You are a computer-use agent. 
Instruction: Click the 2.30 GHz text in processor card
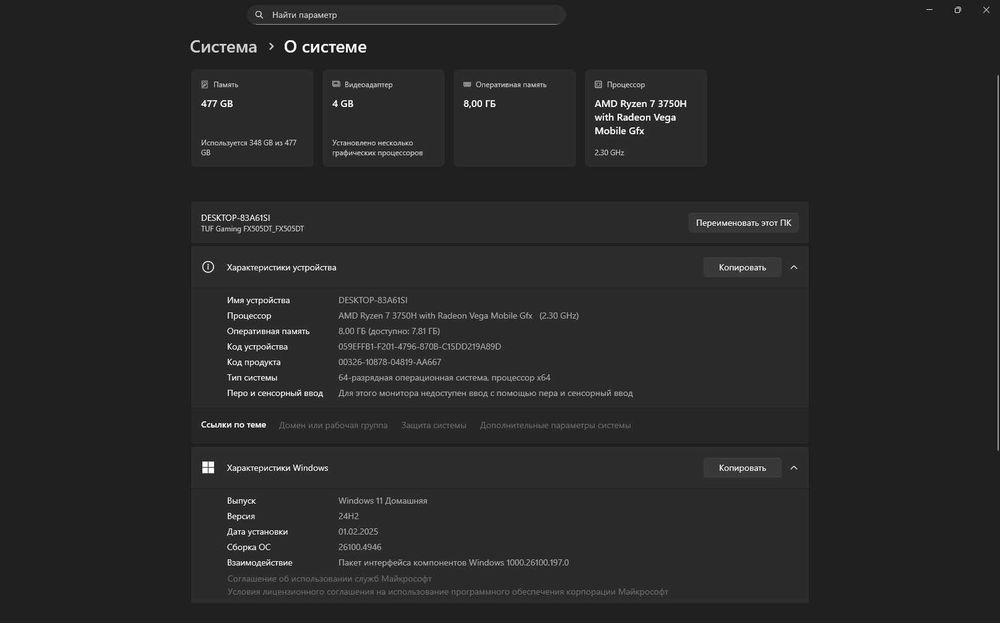click(x=609, y=152)
